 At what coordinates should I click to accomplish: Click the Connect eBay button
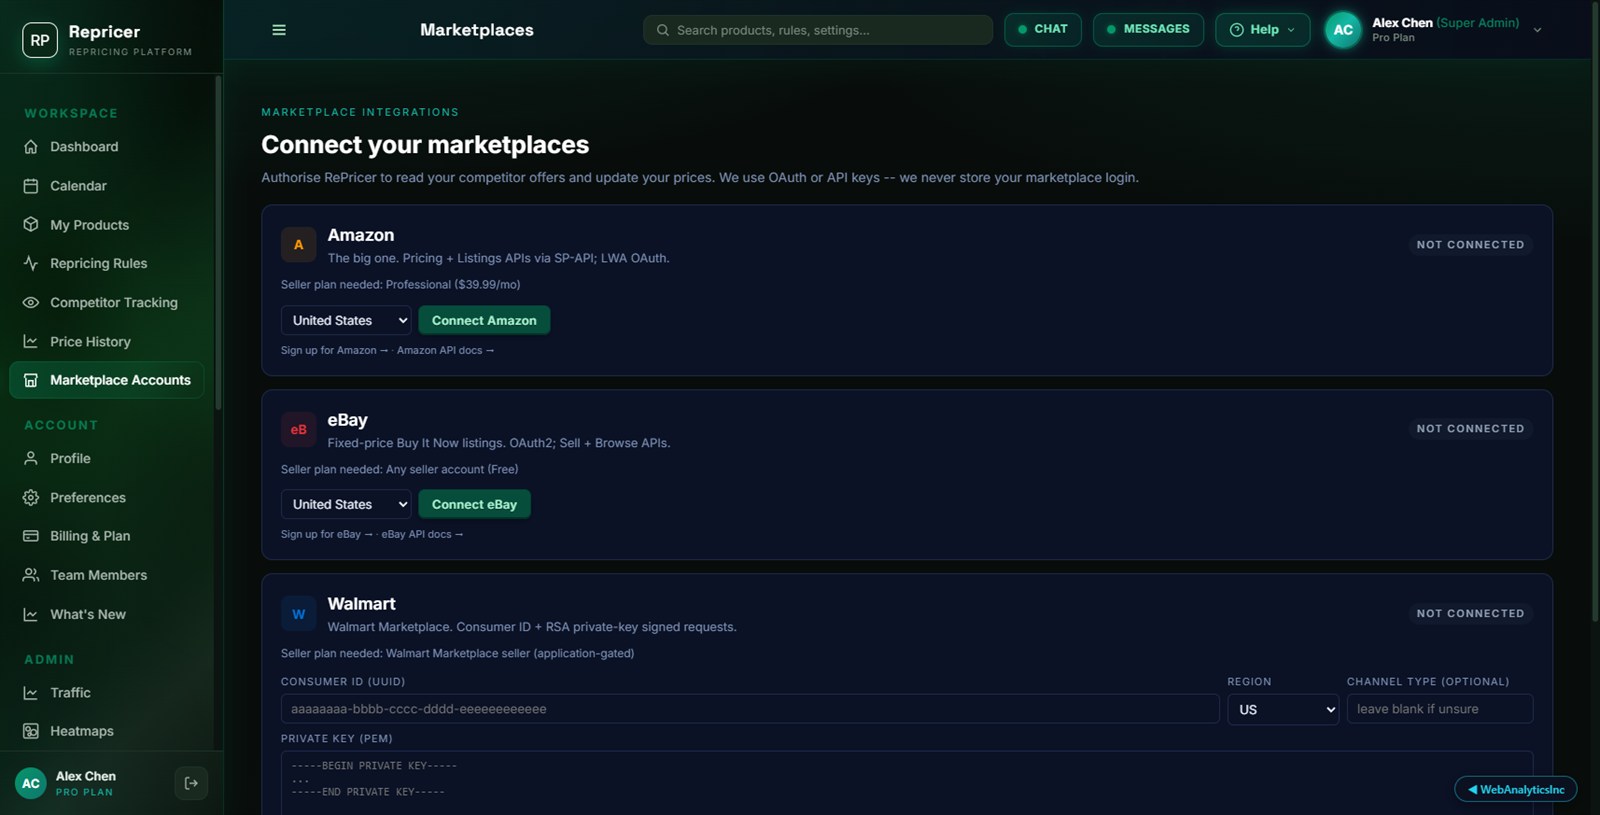474,504
